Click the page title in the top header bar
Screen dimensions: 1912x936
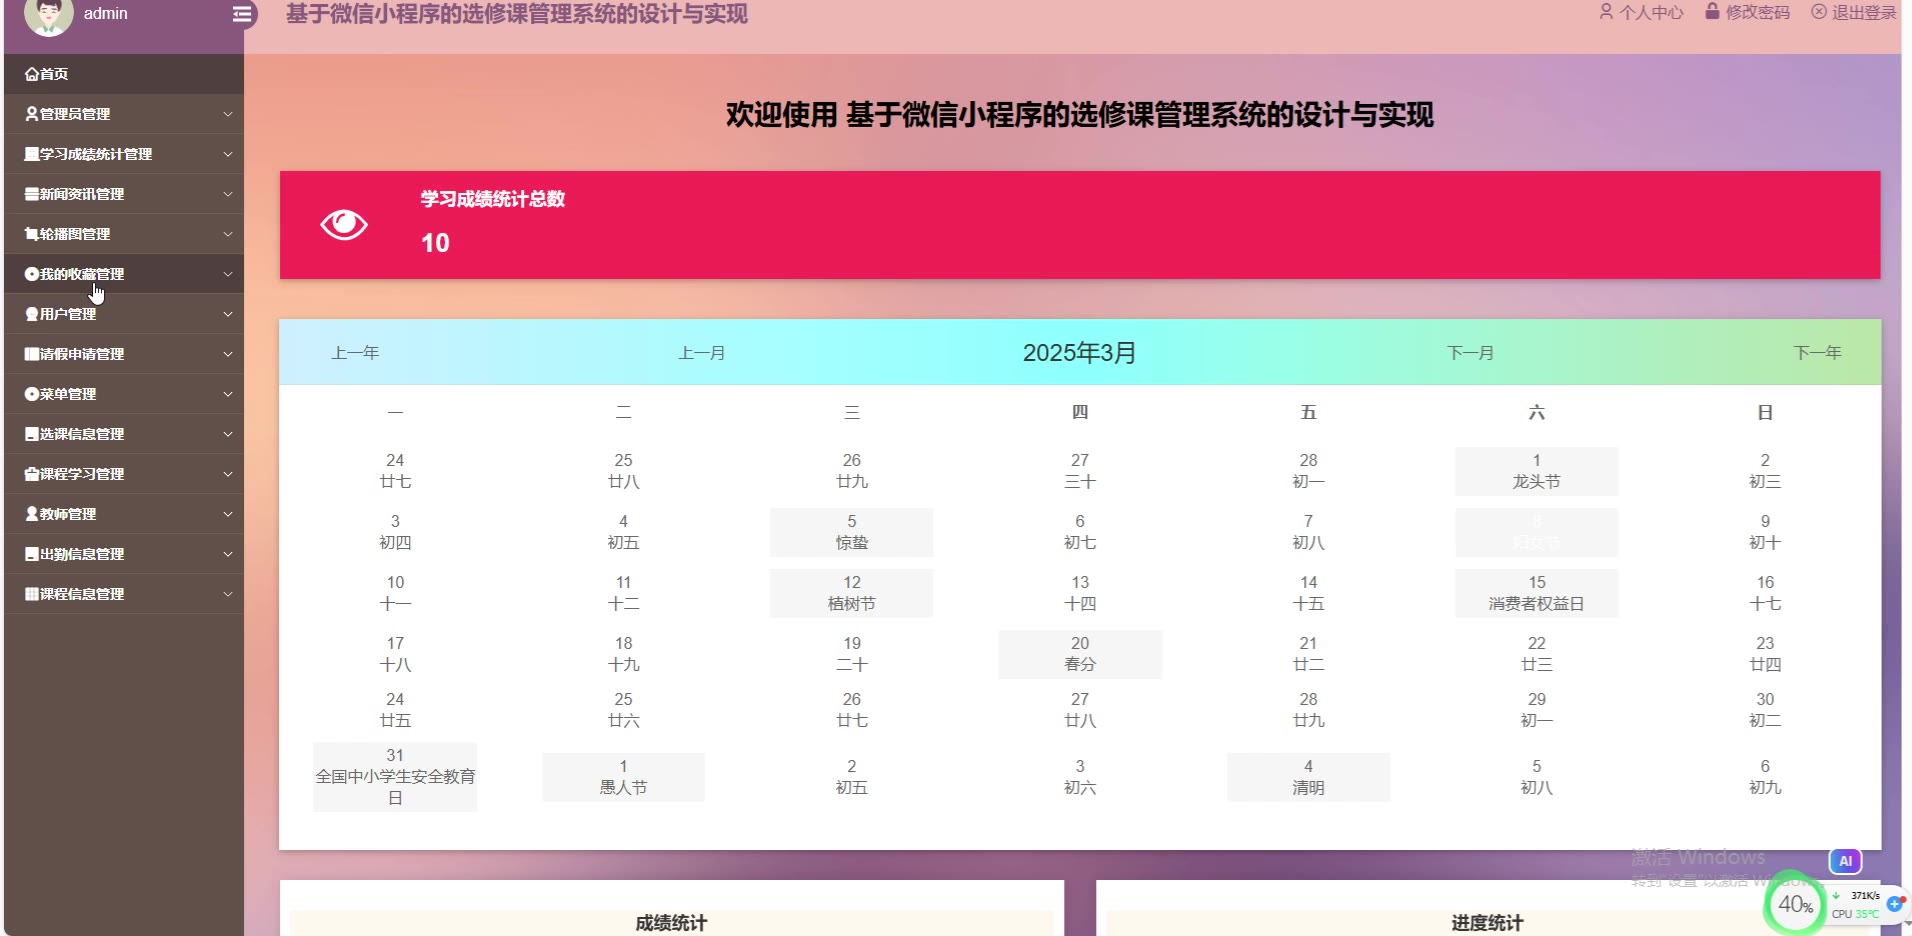[x=517, y=14]
